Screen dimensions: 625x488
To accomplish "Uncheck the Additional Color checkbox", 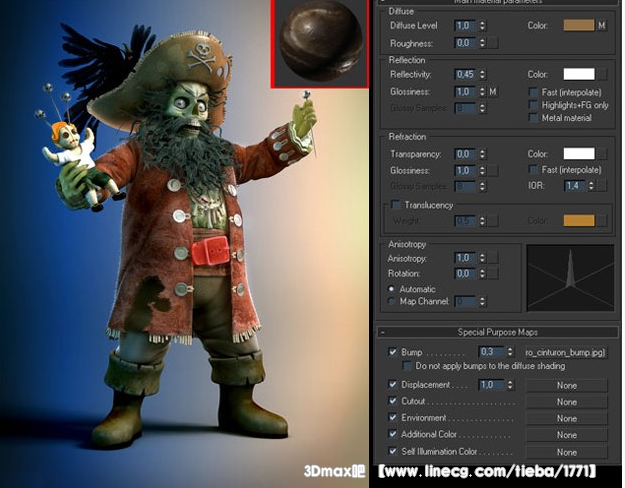I will click(393, 434).
